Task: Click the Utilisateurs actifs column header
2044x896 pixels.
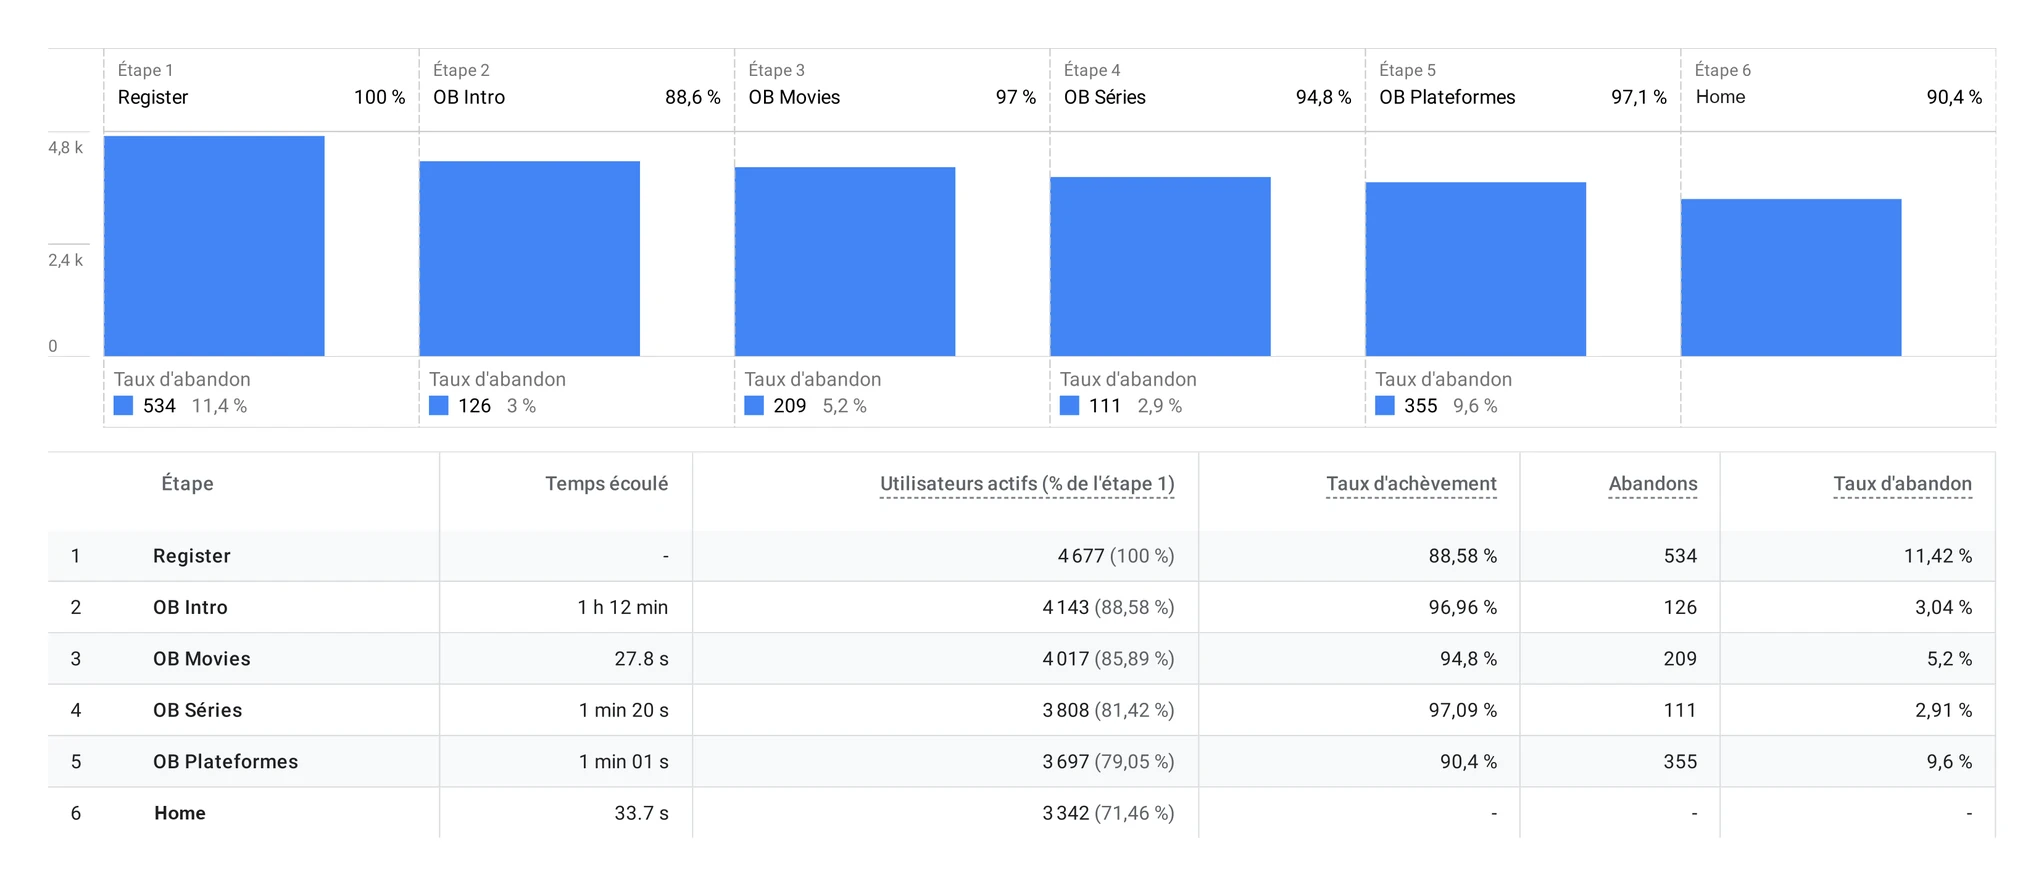Action: pyautogui.click(x=1027, y=484)
